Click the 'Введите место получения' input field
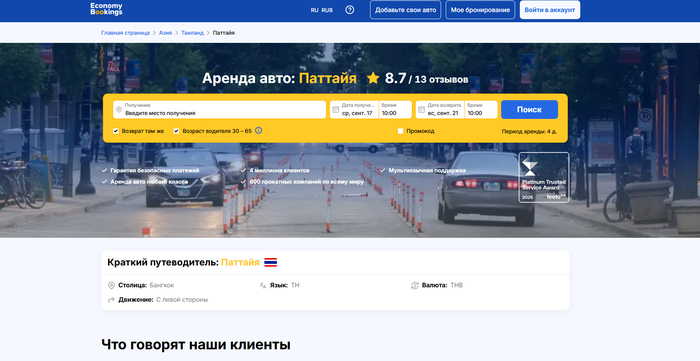The image size is (700, 361). [219, 110]
